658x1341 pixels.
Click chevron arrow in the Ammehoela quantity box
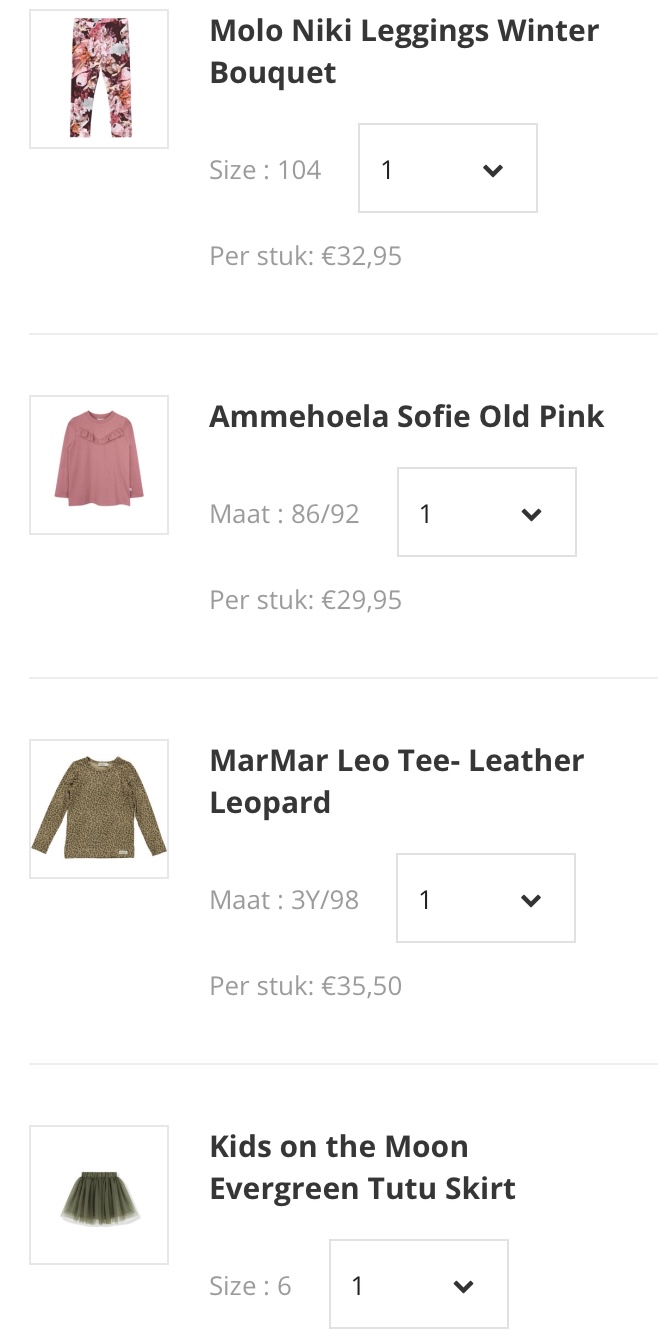pyautogui.click(x=531, y=514)
